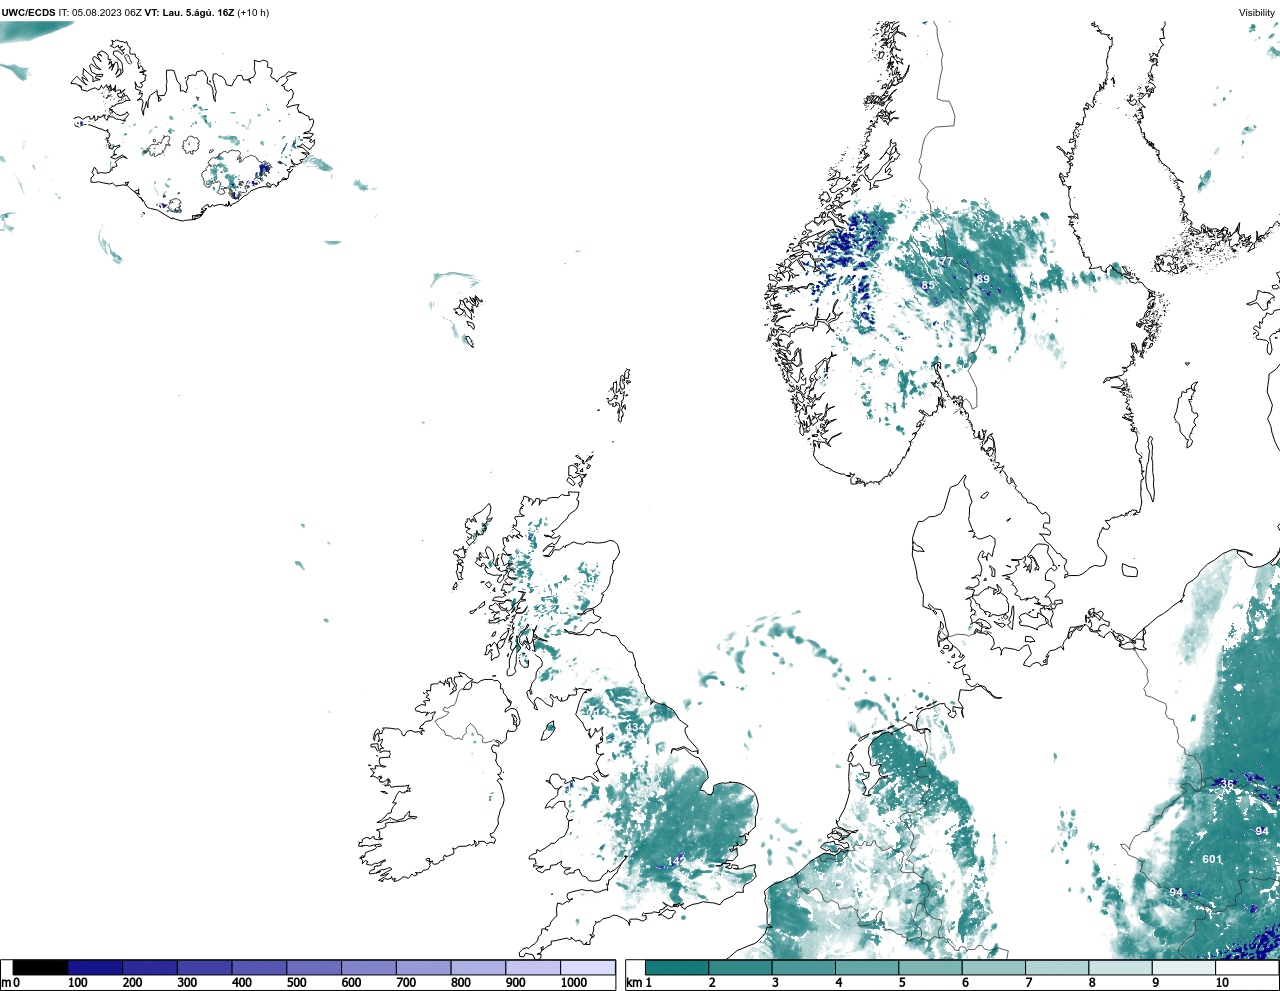Viewport: 1280px width, 991px height.
Task: Click the '89' value over Scandinavia
Action: [x=983, y=279]
